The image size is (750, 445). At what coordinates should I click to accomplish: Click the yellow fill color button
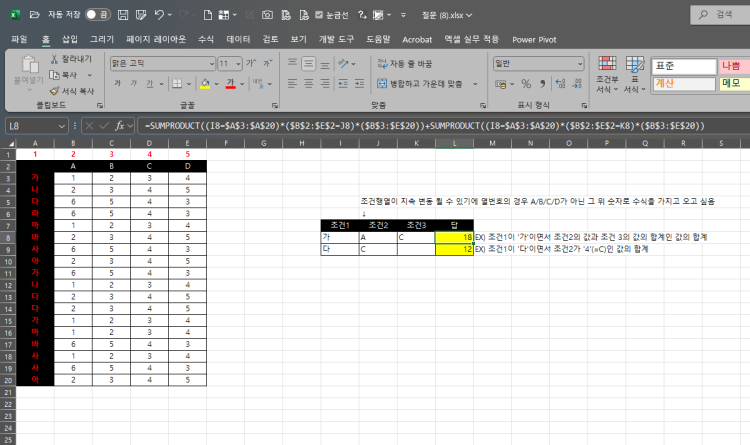(x=205, y=84)
